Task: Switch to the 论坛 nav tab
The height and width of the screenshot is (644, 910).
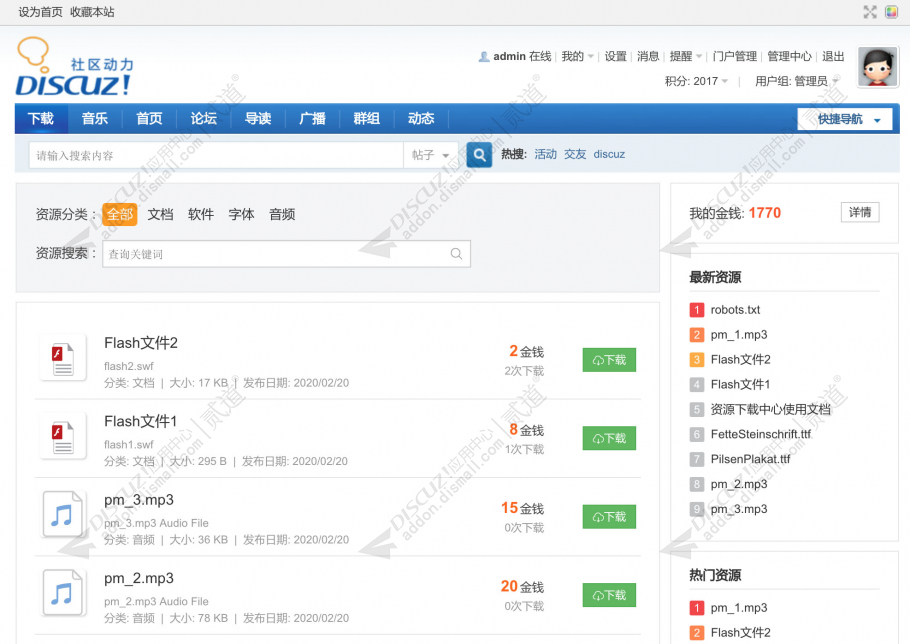Action: [x=204, y=118]
